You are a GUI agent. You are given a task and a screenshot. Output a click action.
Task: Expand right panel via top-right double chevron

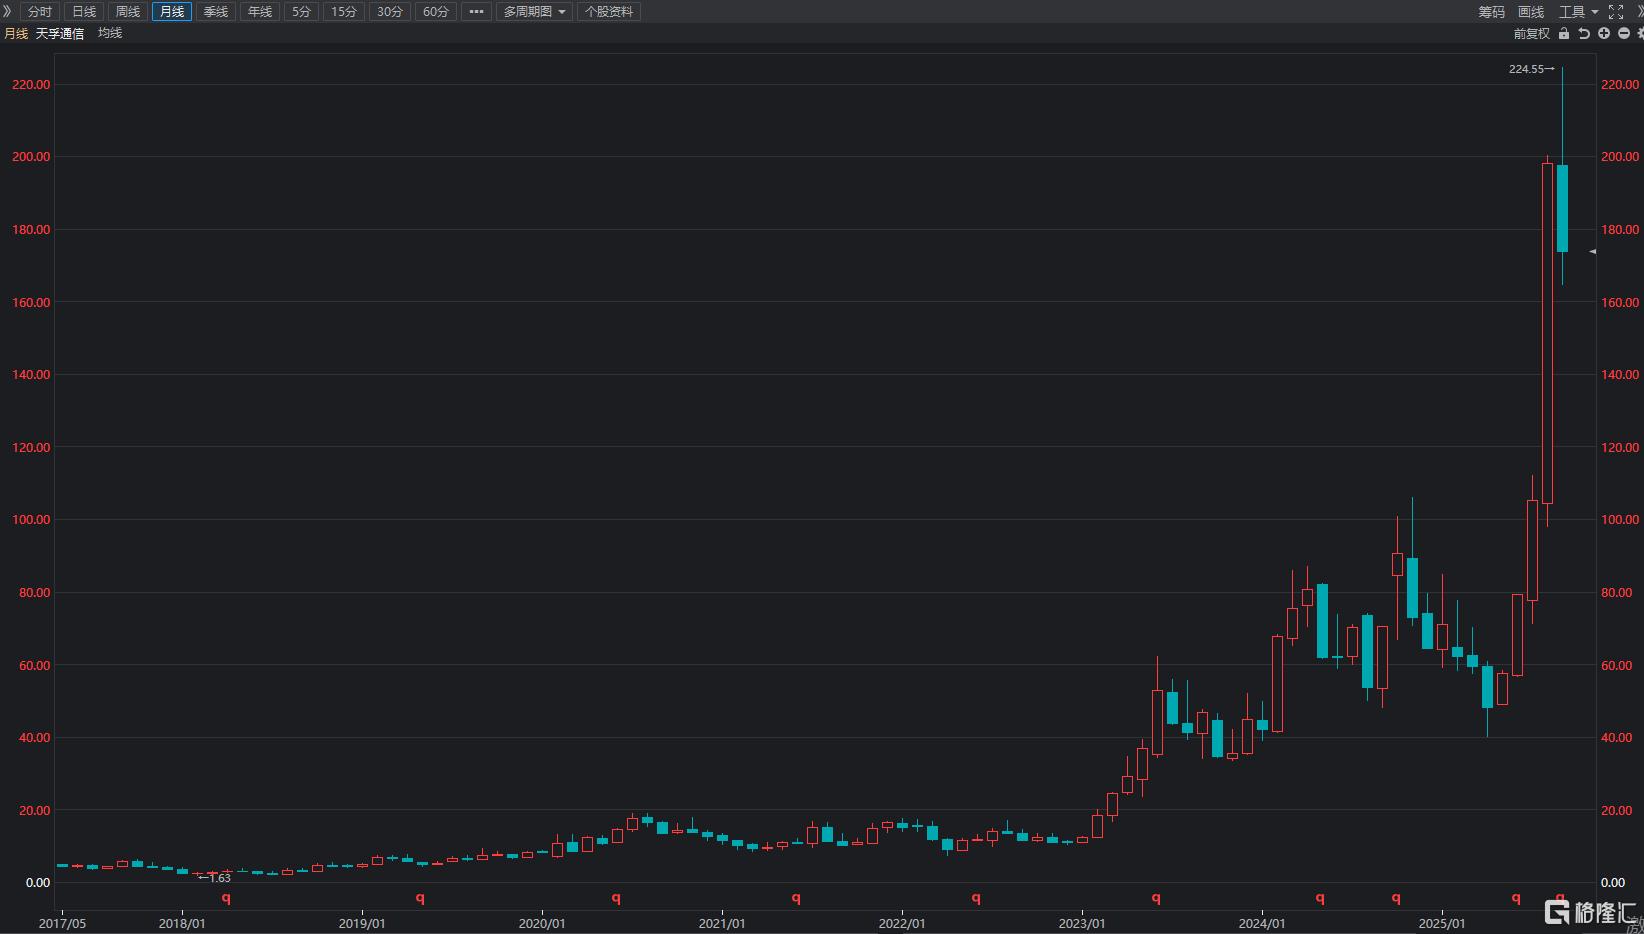(1638, 12)
